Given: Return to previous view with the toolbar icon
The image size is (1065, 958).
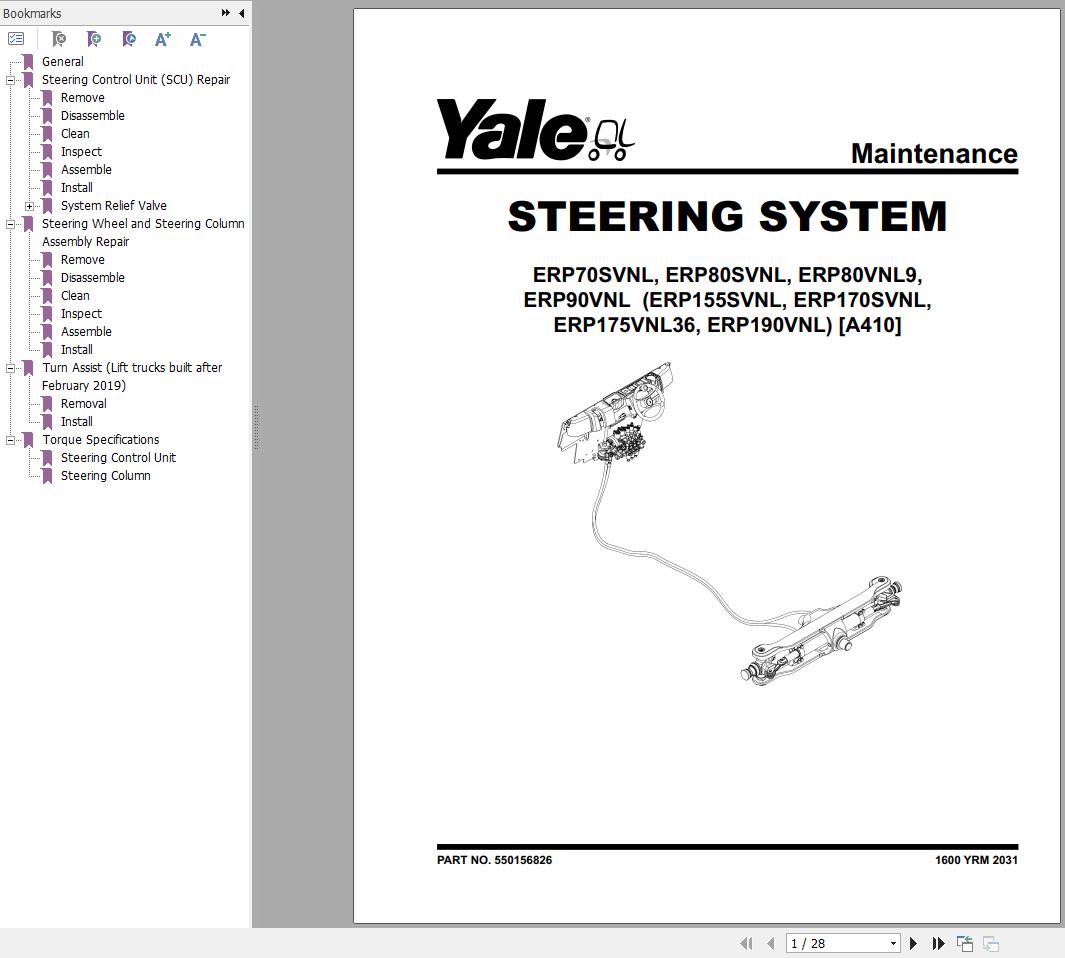Looking at the screenshot, I should click(965, 943).
